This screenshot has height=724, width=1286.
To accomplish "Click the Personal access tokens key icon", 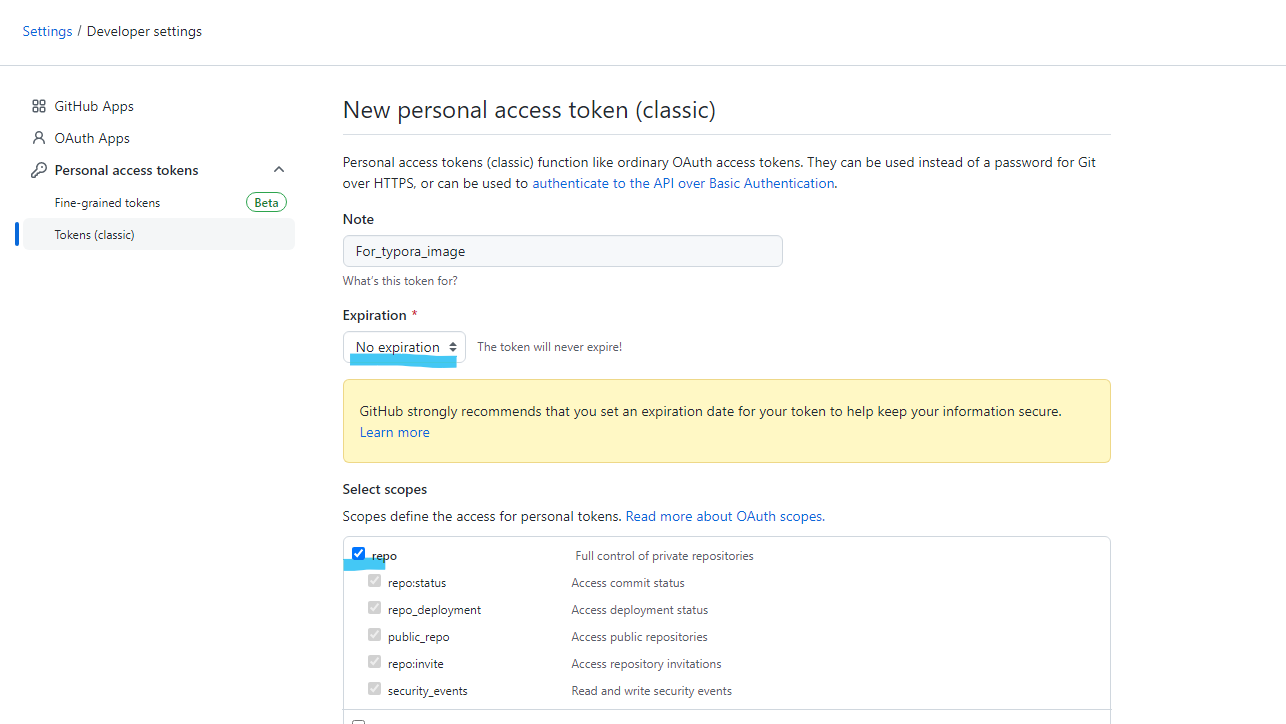I will point(39,170).
